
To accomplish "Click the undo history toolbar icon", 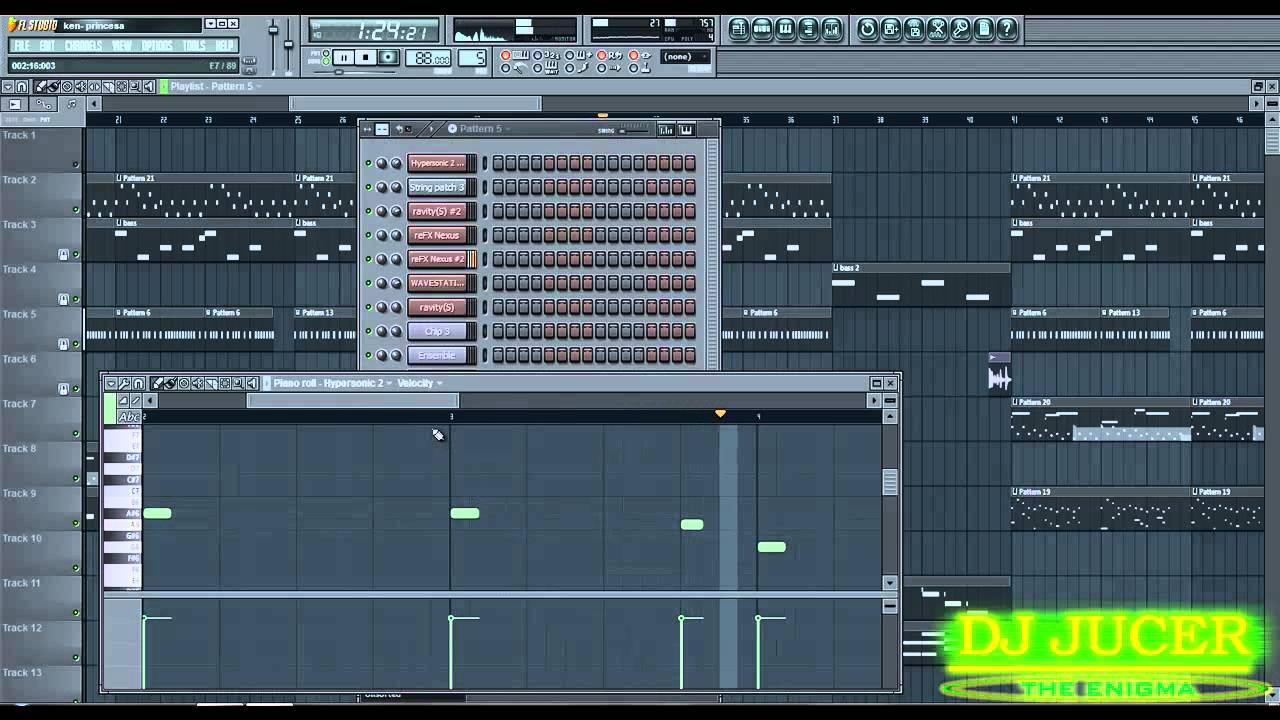I will point(868,29).
